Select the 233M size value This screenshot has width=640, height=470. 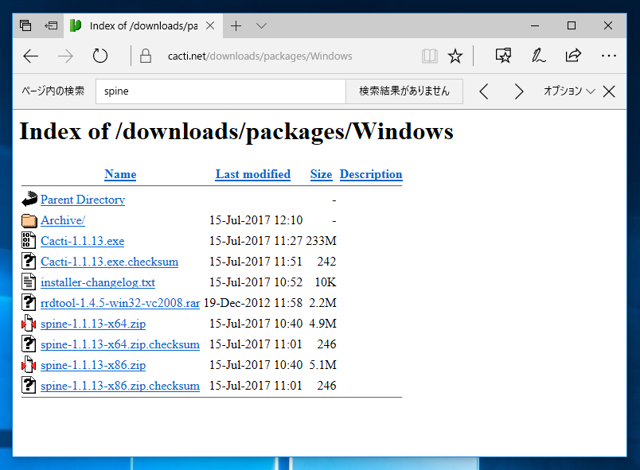[321, 241]
